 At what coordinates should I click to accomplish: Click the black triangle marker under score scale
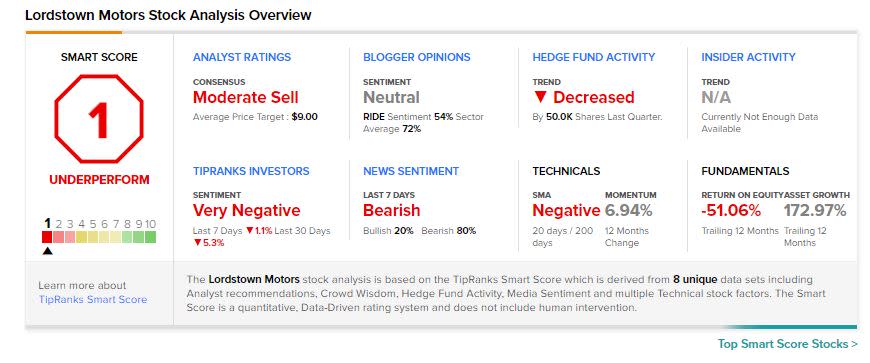[48, 251]
